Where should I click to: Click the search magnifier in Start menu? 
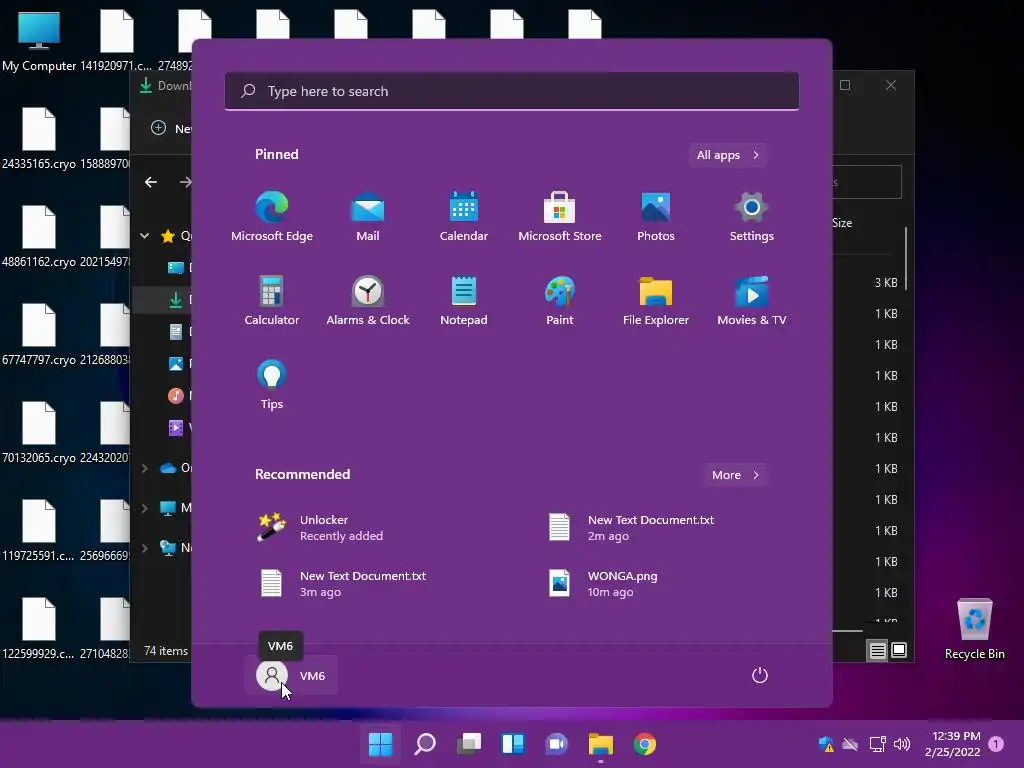(x=248, y=91)
